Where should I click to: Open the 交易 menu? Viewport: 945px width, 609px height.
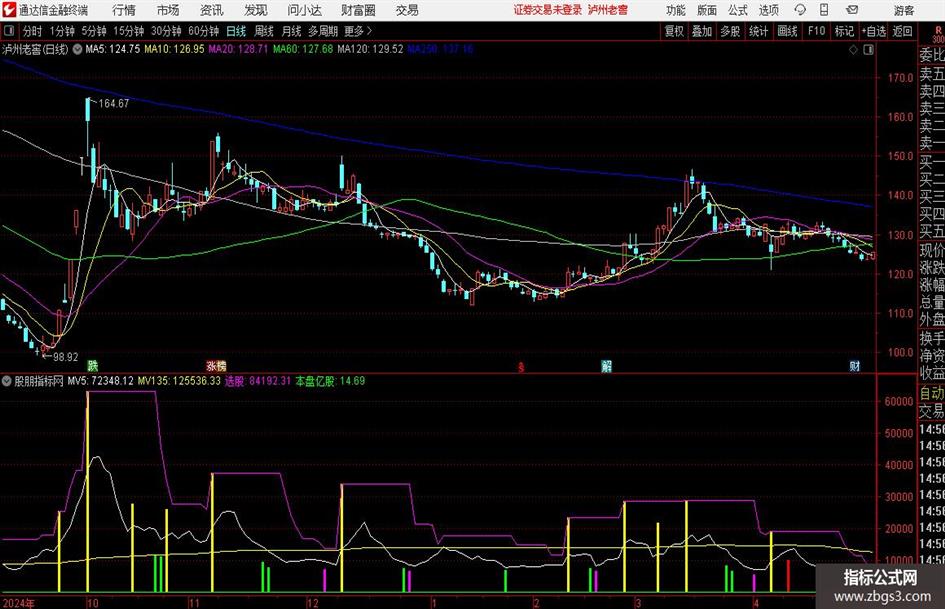click(407, 10)
